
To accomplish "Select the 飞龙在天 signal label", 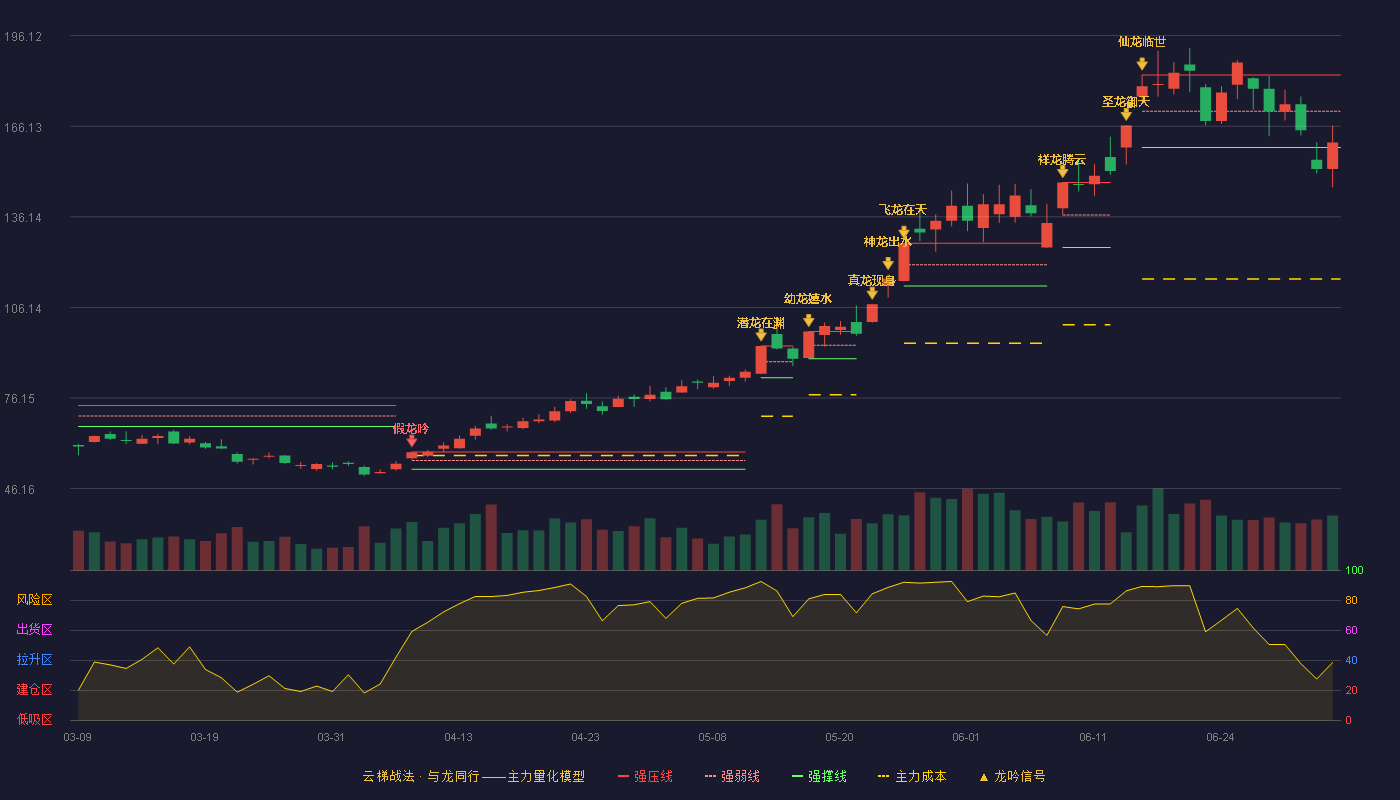I will click(903, 210).
